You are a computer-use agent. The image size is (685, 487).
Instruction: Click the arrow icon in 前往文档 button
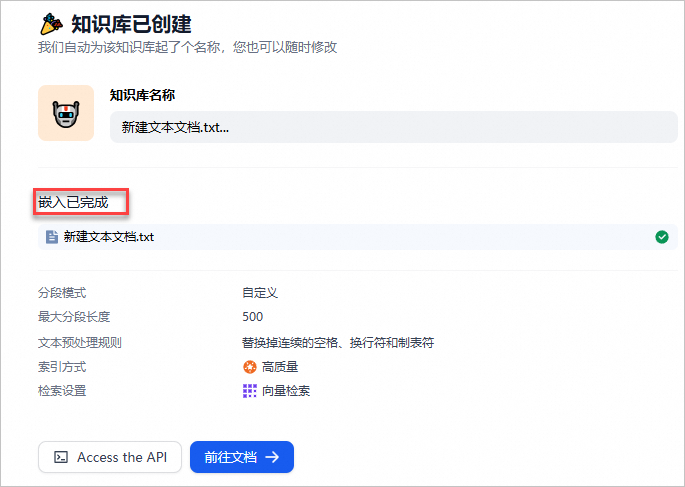click(x=272, y=457)
